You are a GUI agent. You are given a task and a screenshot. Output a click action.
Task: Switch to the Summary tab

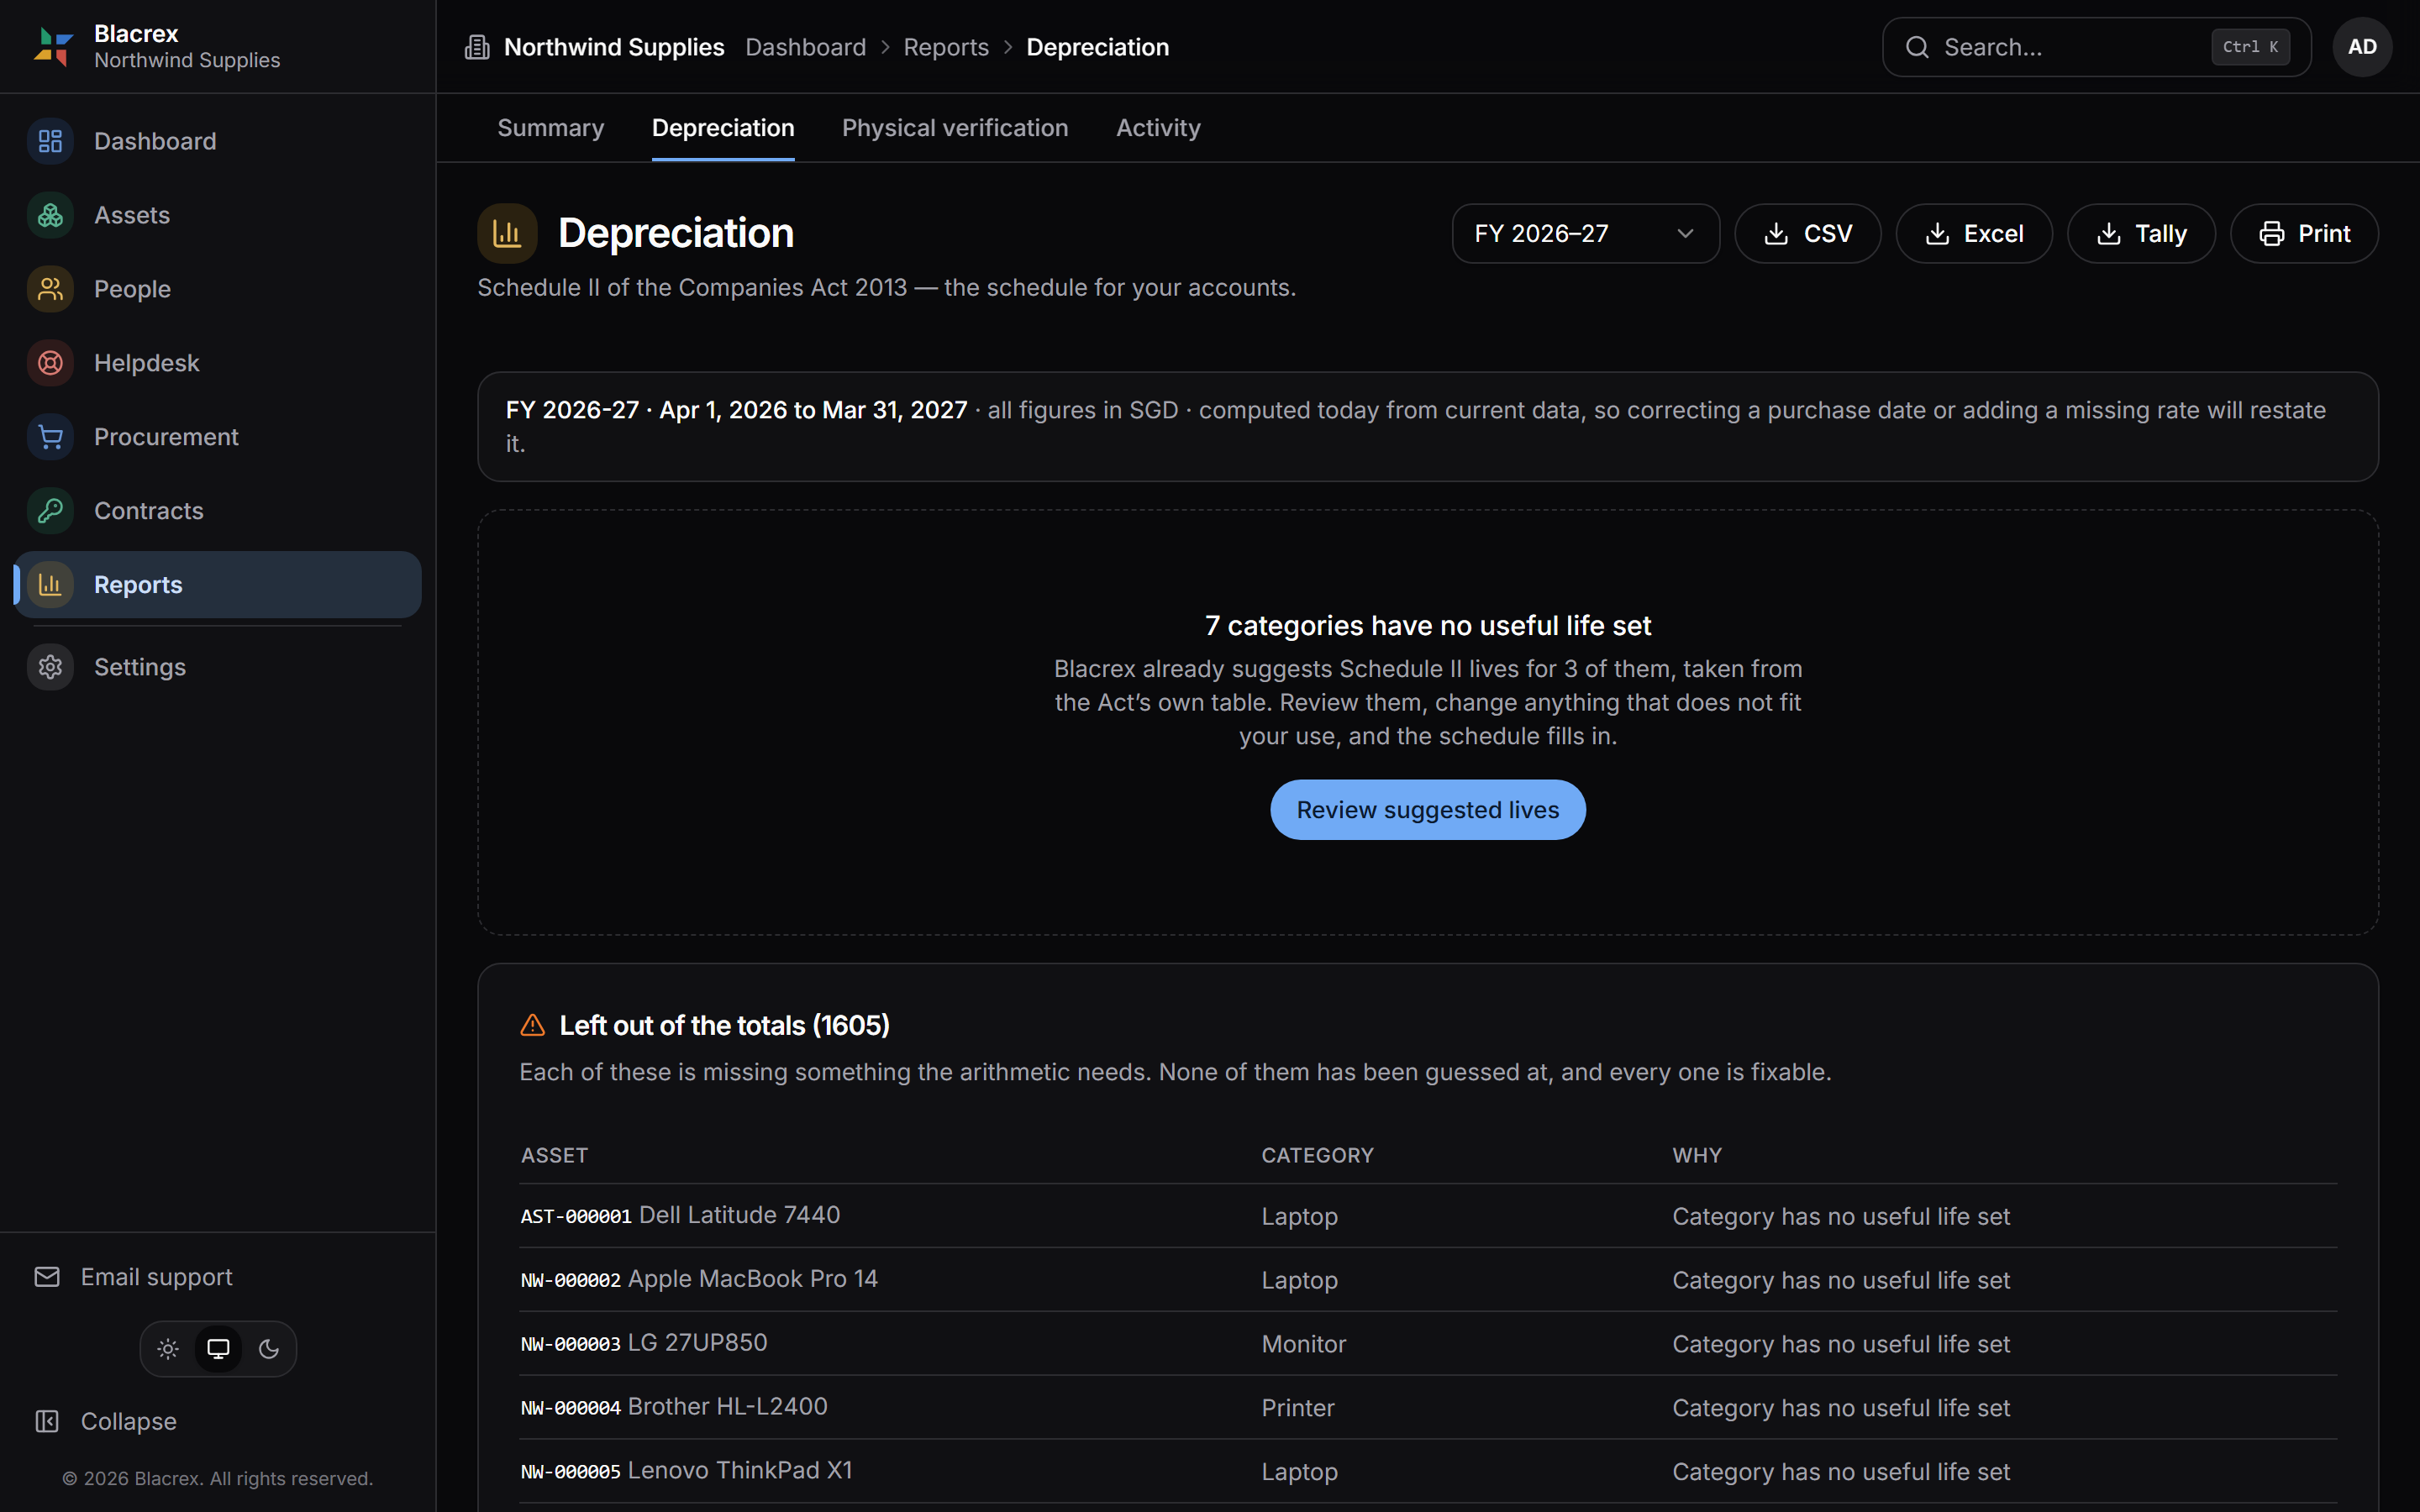pyautogui.click(x=551, y=128)
